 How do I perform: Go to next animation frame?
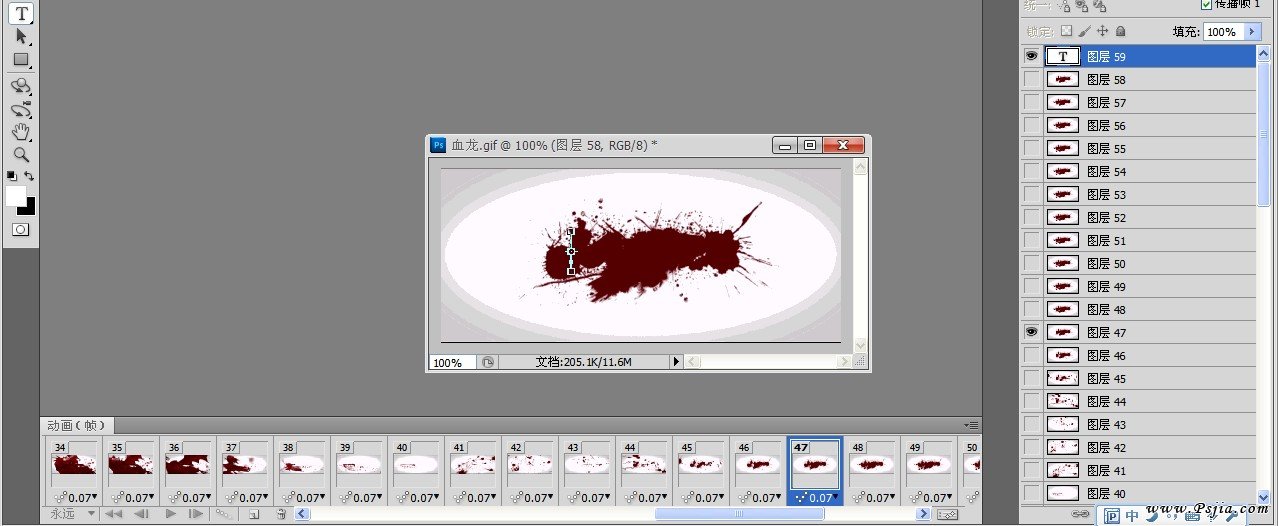(x=196, y=514)
